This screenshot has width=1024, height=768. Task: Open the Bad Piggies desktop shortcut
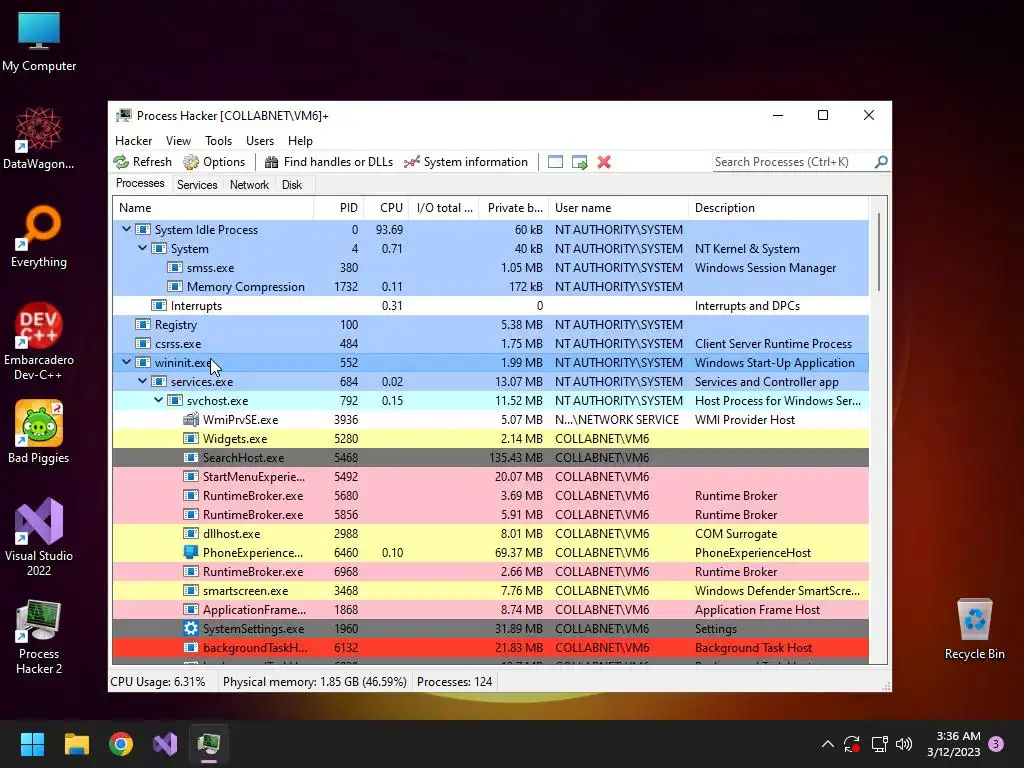click(39, 432)
